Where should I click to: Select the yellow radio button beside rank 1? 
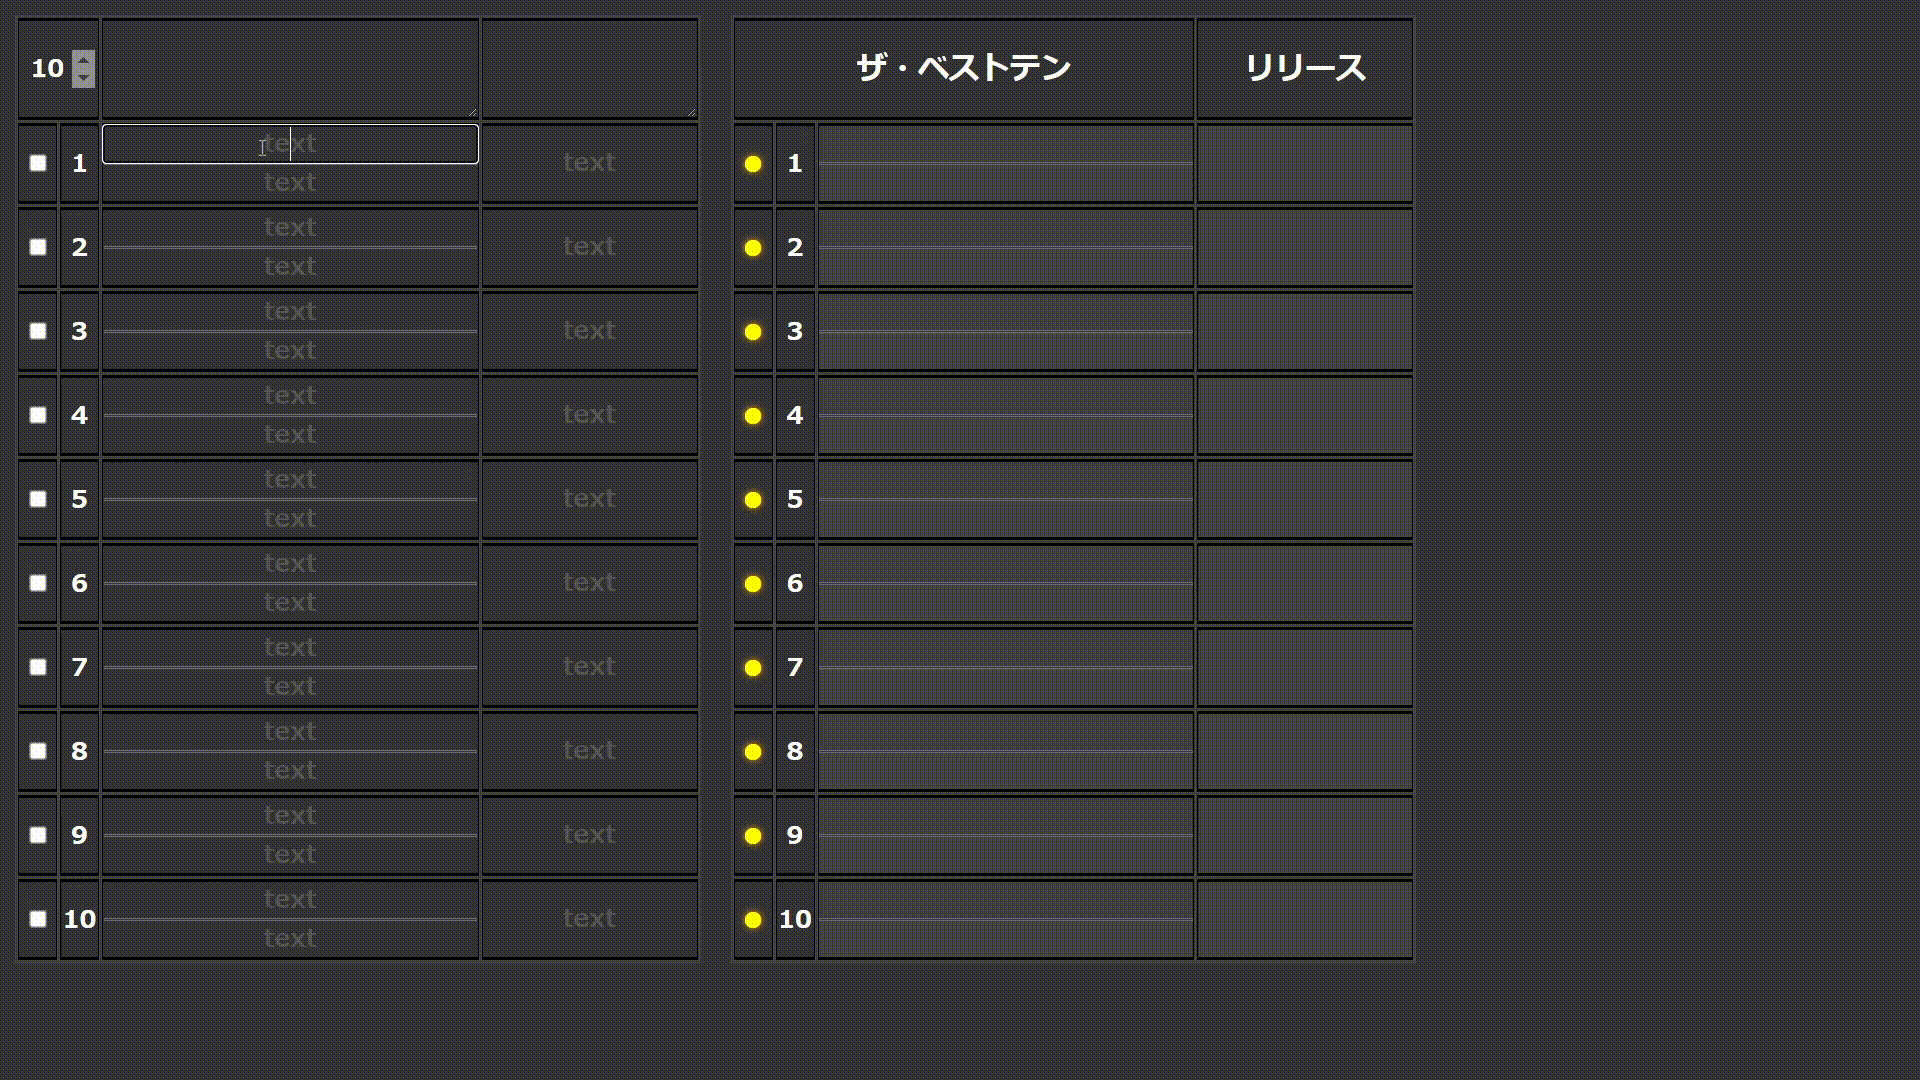tap(752, 163)
